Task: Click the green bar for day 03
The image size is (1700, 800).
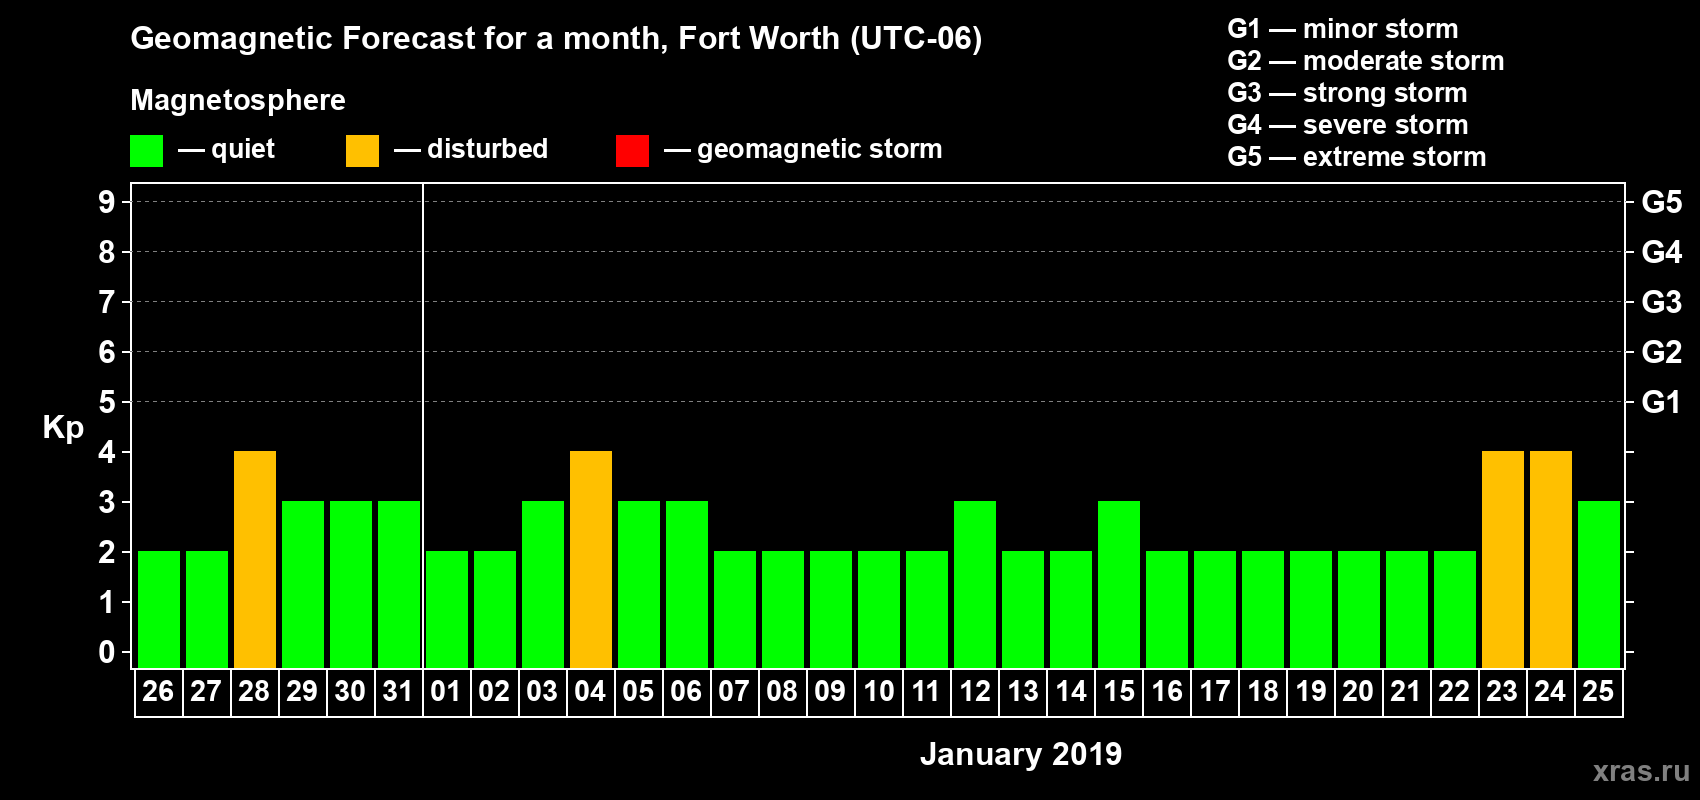Action: tap(543, 585)
